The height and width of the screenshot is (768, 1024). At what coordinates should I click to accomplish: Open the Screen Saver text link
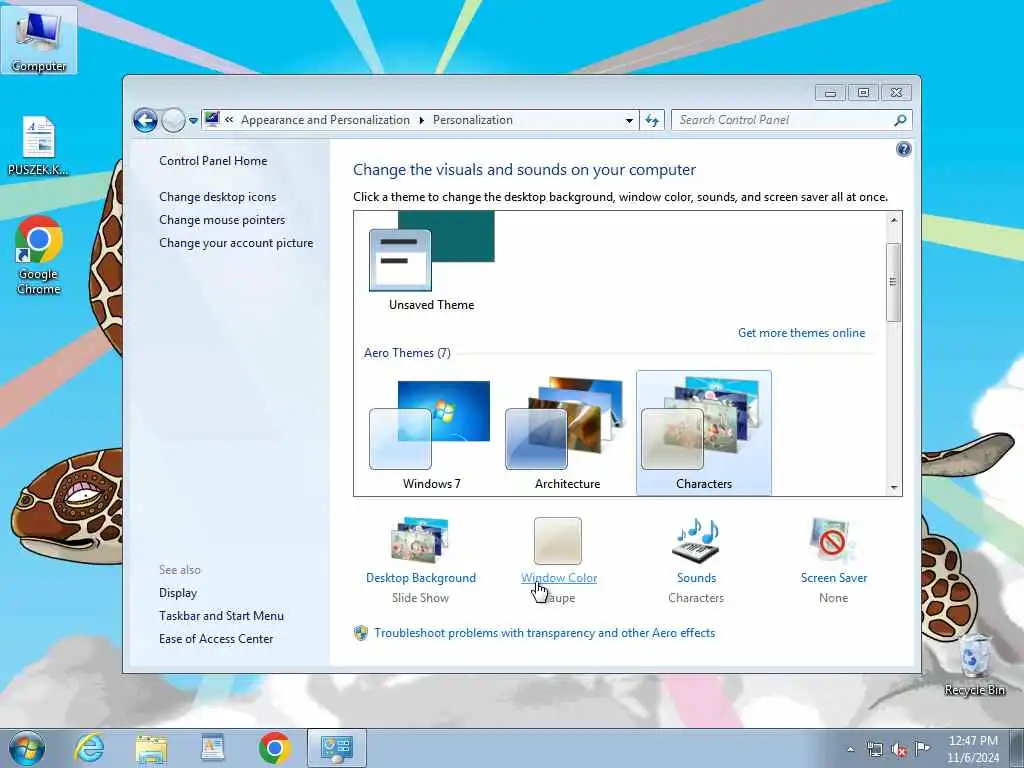[x=834, y=578]
